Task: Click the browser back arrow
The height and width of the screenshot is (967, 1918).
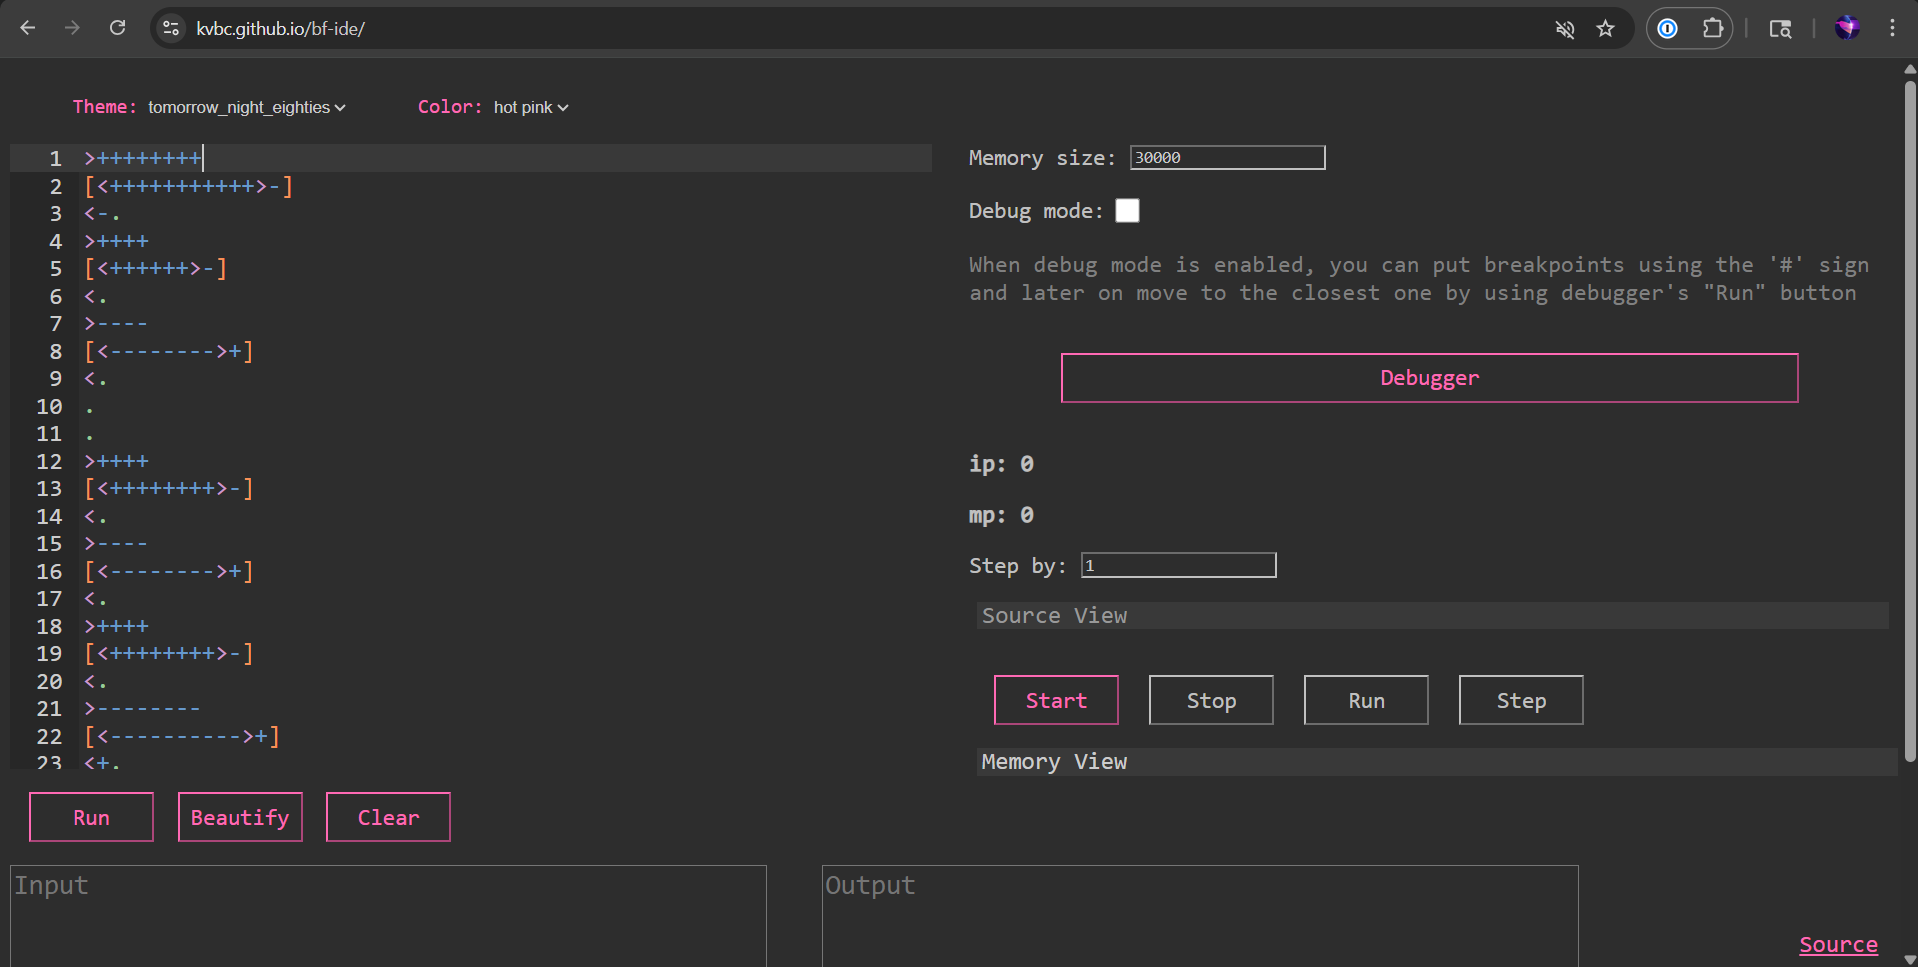Action: pyautogui.click(x=28, y=28)
